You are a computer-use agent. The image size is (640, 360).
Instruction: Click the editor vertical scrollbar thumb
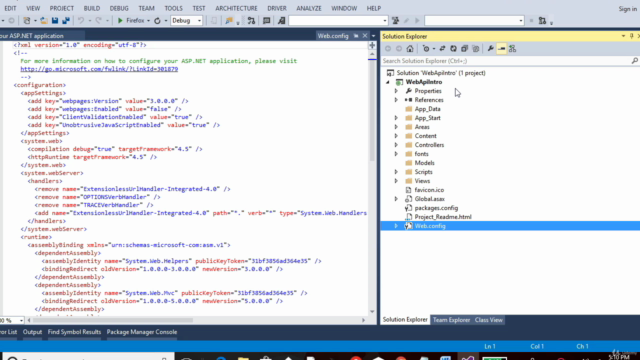[x=372, y=110]
